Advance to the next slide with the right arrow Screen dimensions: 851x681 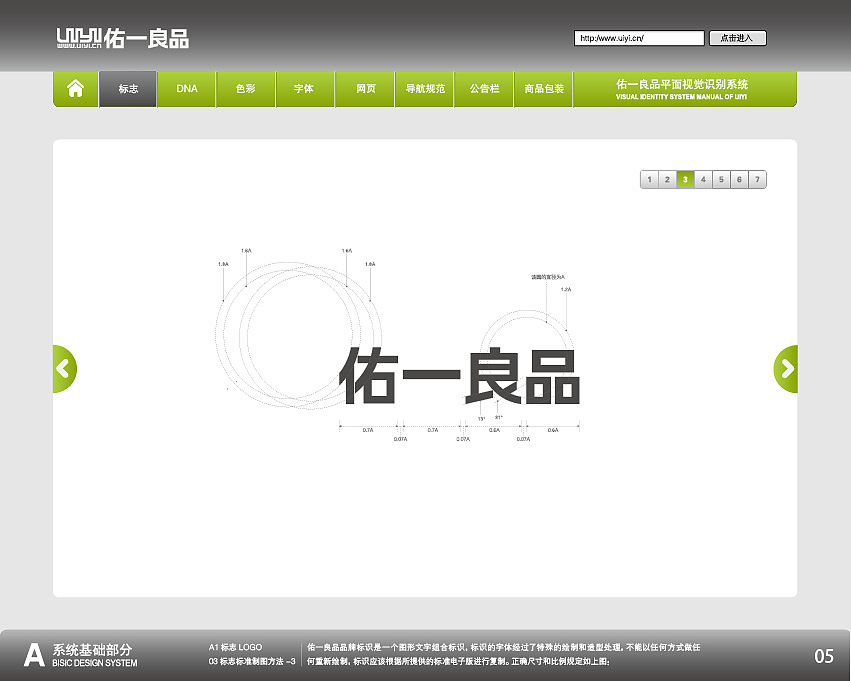[x=785, y=369]
